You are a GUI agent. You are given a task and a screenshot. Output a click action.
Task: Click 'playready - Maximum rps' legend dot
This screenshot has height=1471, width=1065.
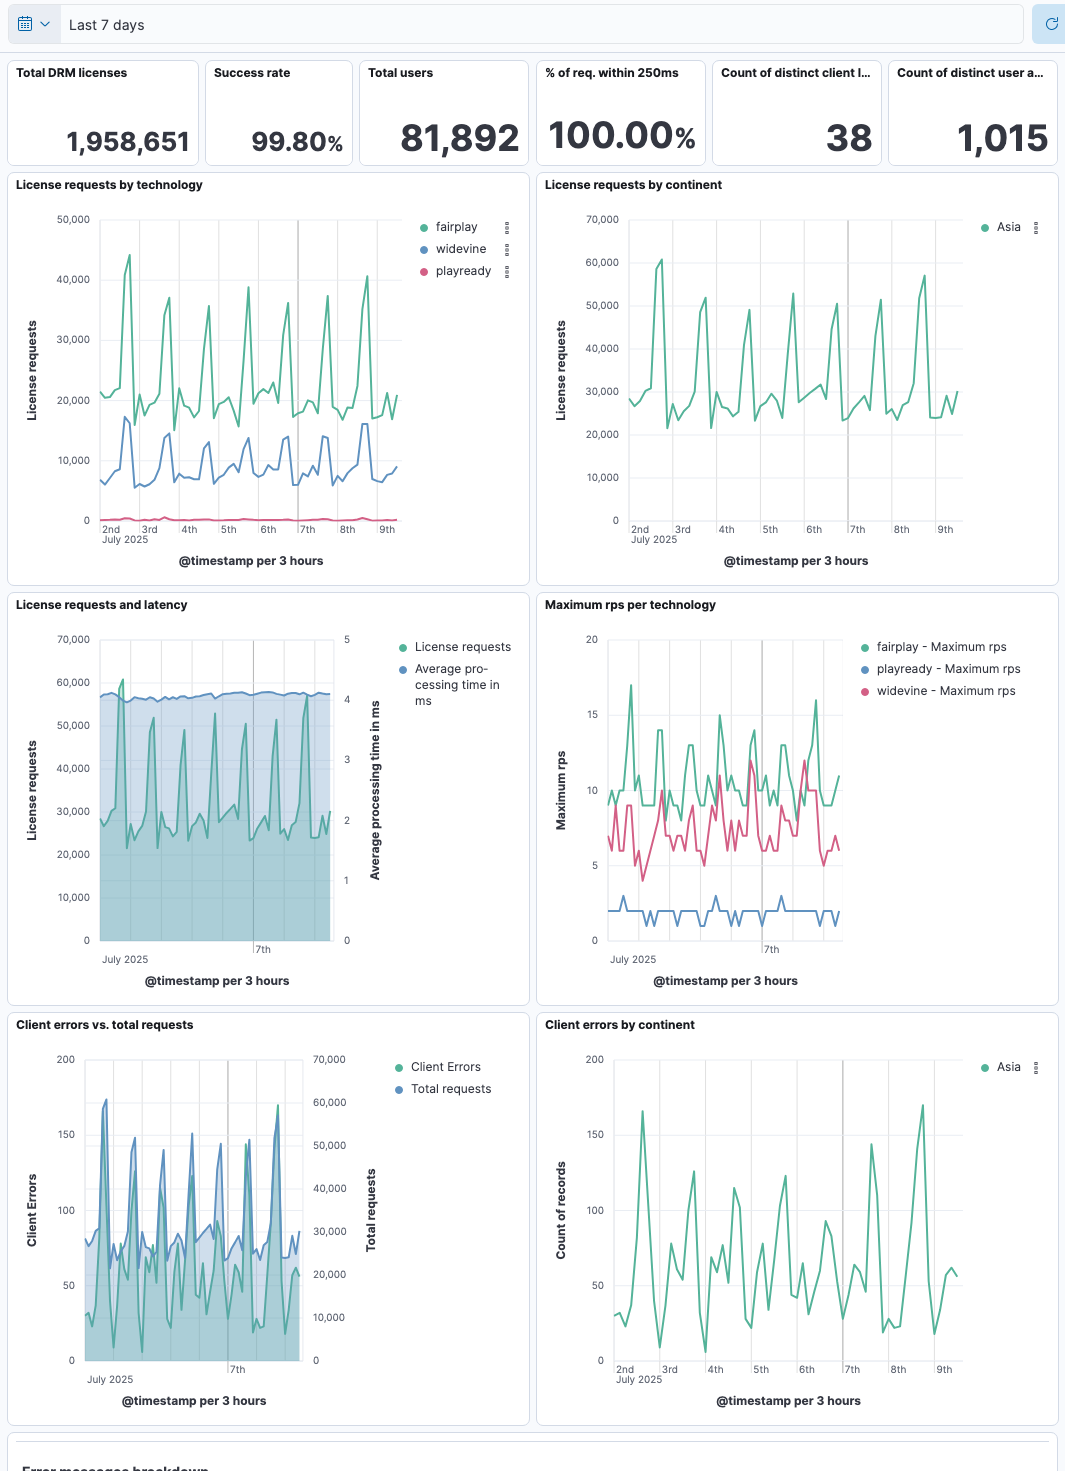pyautogui.click(x=865, y=670)
